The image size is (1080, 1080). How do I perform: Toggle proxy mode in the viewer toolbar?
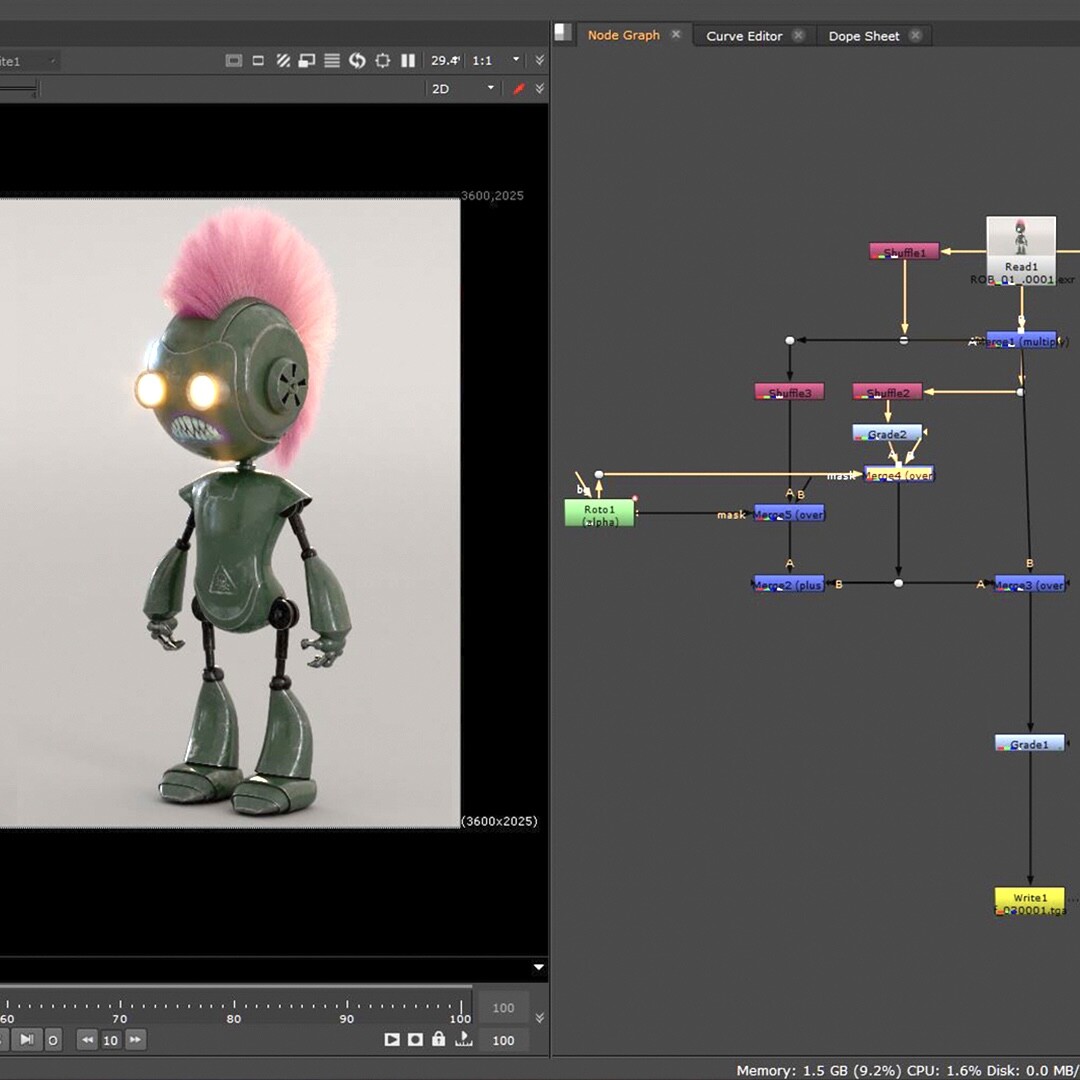(258, 60)
